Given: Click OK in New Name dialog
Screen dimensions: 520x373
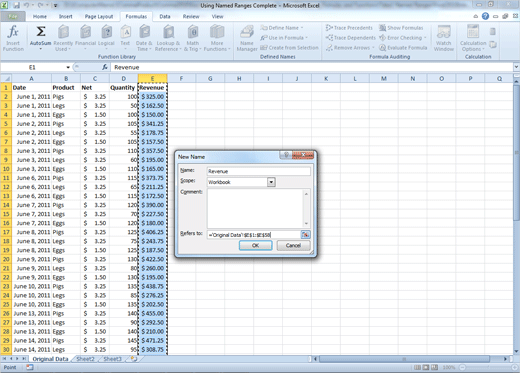Looking at the screenshot, I should coord(255,245).
